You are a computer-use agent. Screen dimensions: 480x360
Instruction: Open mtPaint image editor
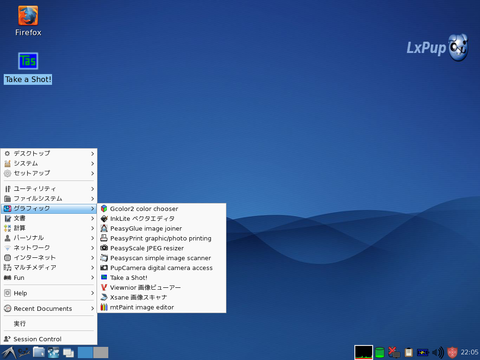(161, 307)
